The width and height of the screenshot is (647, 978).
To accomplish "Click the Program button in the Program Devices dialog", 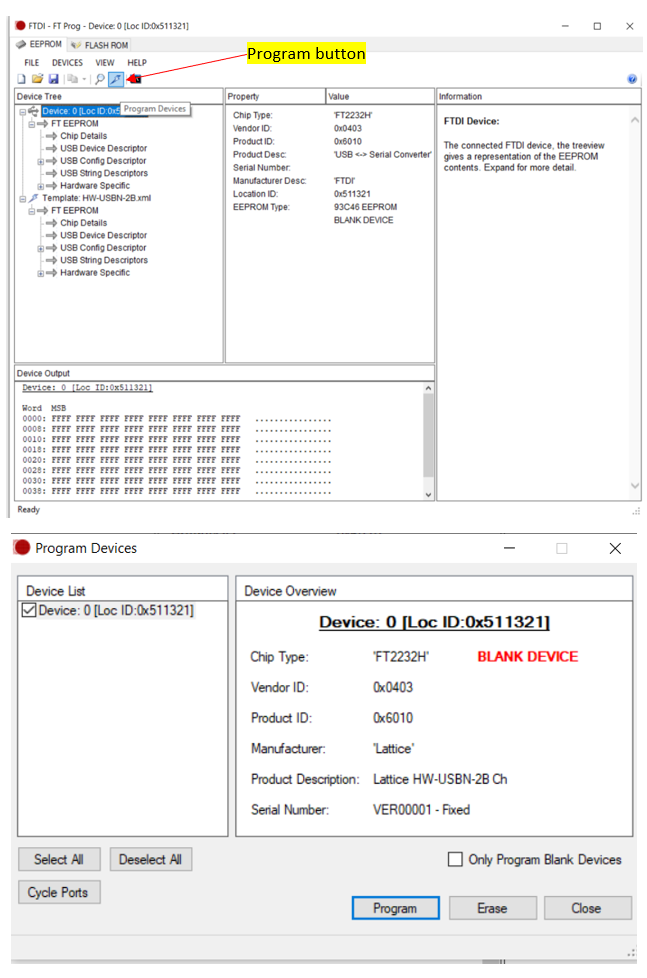I will tap(395, 908).
